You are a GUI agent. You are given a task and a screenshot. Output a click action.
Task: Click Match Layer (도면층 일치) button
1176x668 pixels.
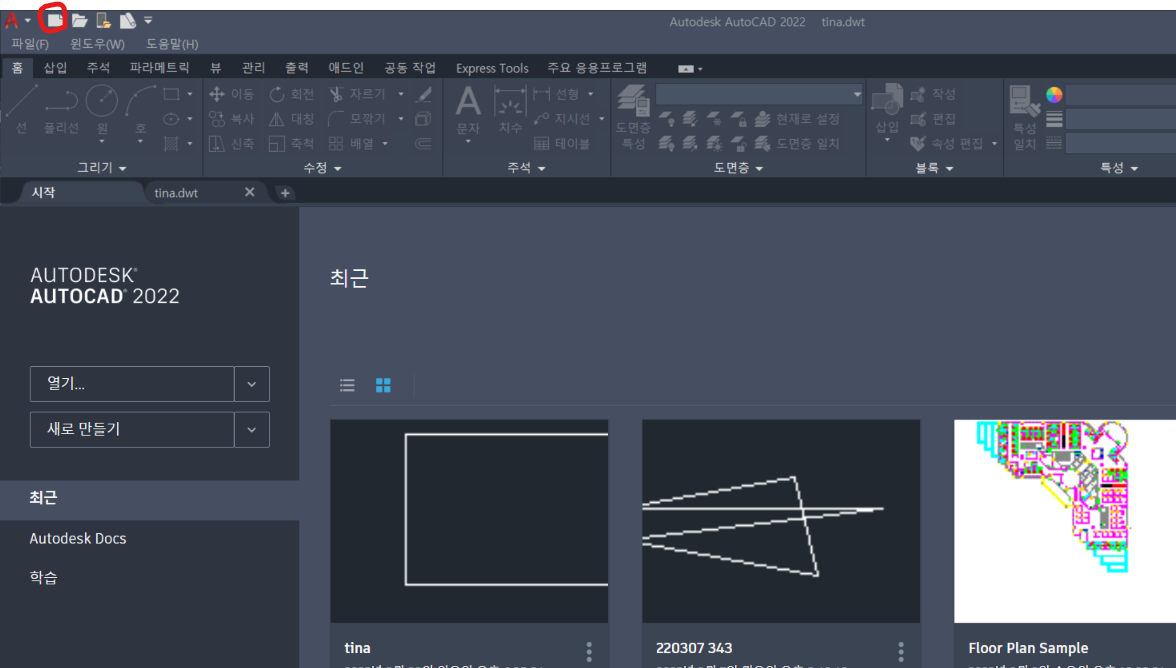point(797,143)
